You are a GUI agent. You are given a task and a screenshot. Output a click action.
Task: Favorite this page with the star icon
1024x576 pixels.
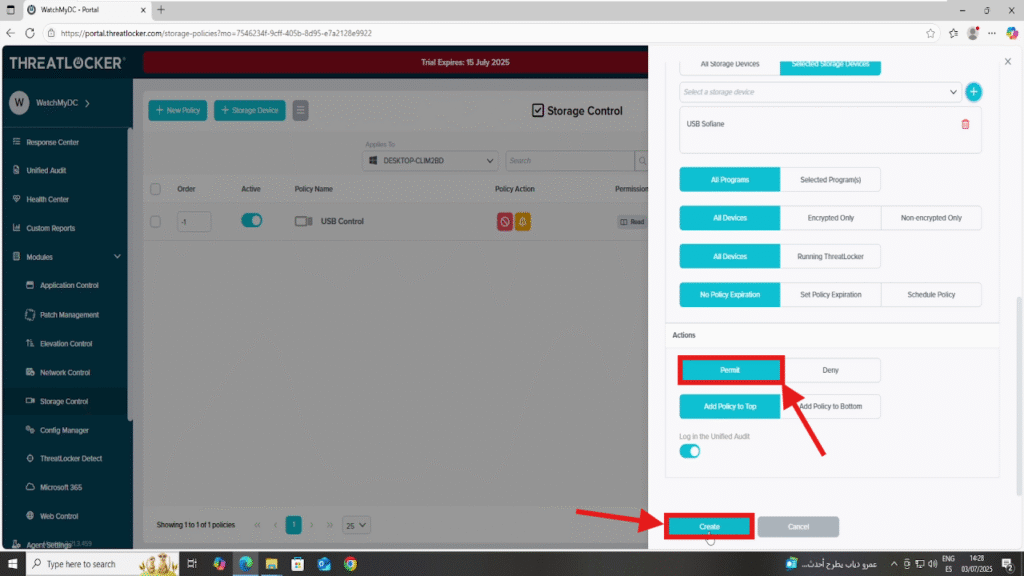(x=930, y=33)
